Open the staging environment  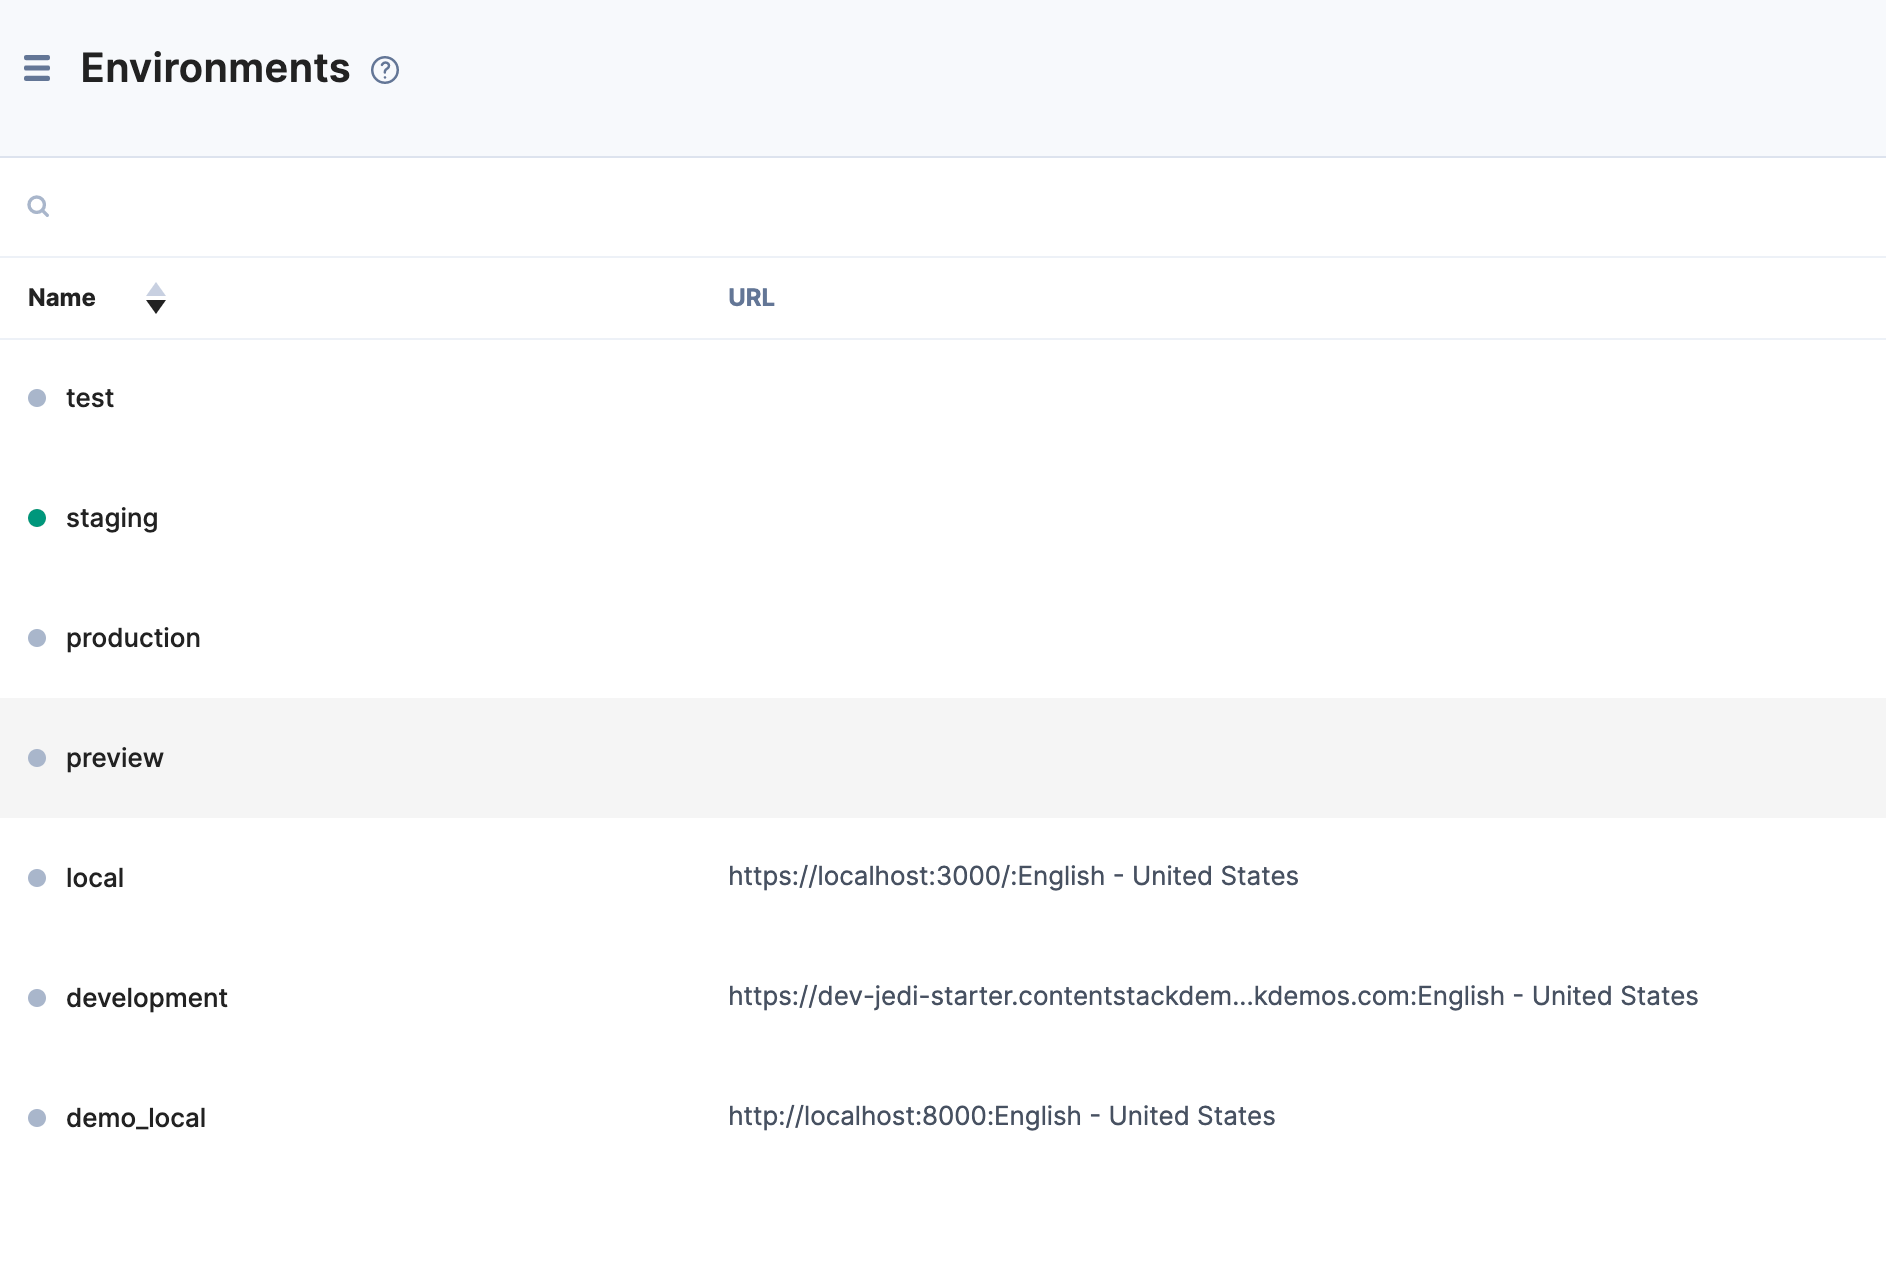112,518
